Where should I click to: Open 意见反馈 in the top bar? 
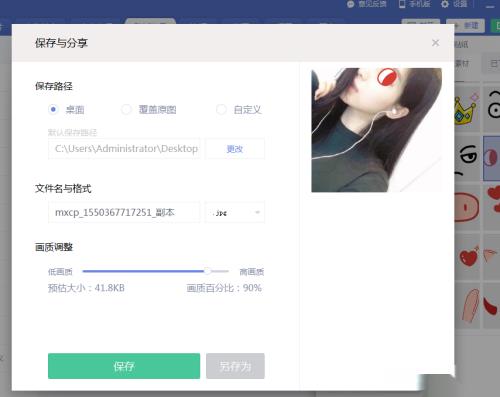coord(367,4)
